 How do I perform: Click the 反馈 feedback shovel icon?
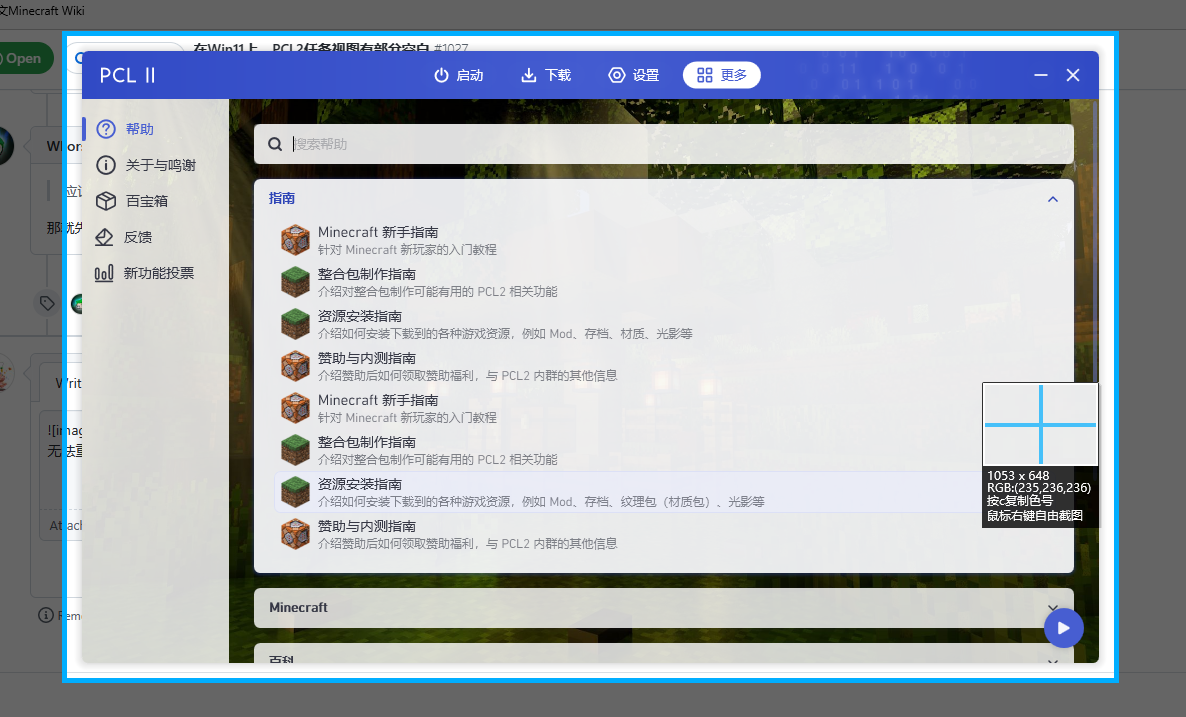point(105,237)
